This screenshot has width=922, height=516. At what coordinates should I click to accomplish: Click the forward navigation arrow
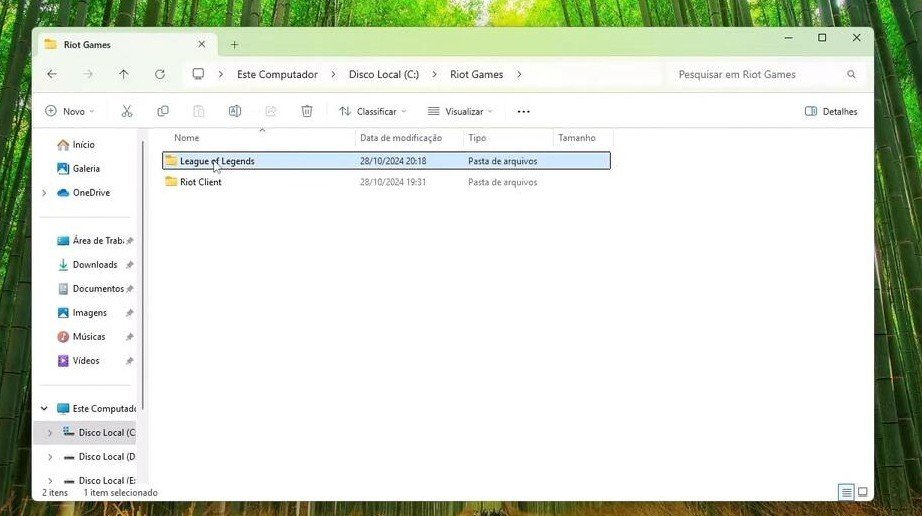(88, 74)
